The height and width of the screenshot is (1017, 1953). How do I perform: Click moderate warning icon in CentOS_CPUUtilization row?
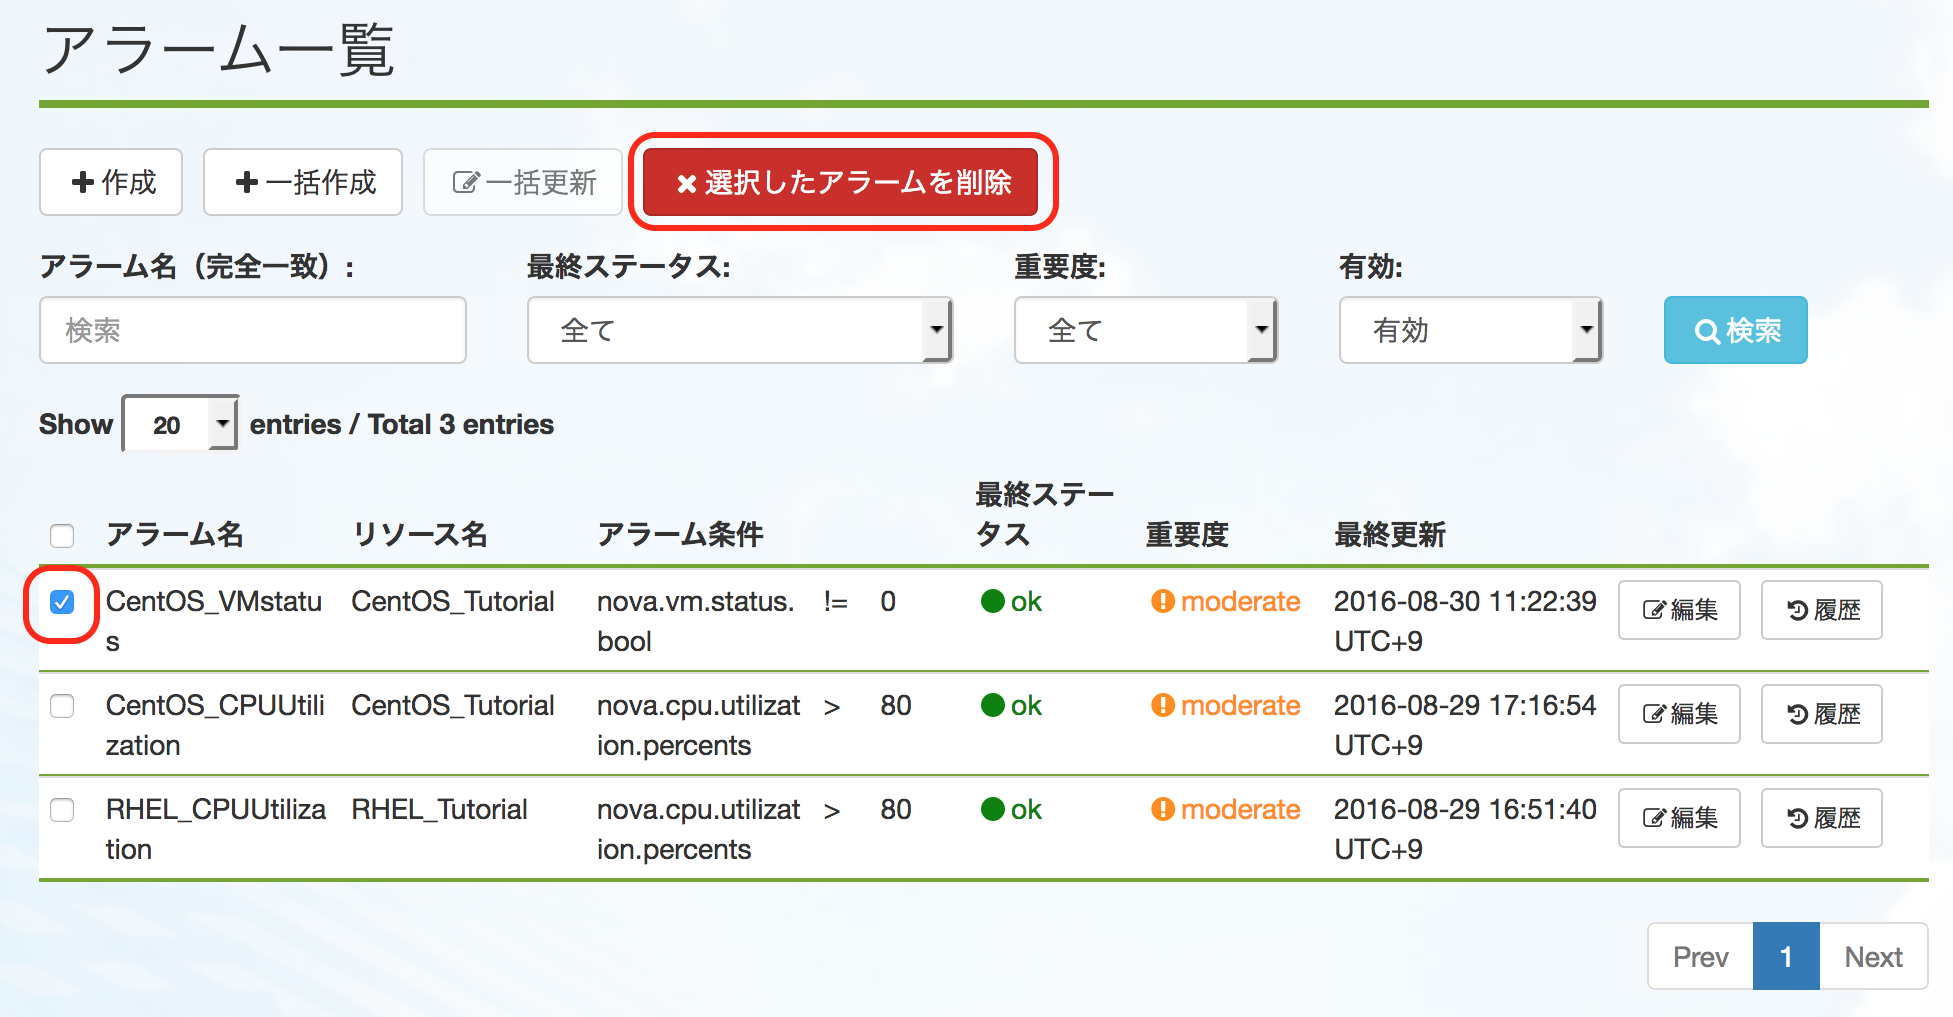[x=1162, y=705]
